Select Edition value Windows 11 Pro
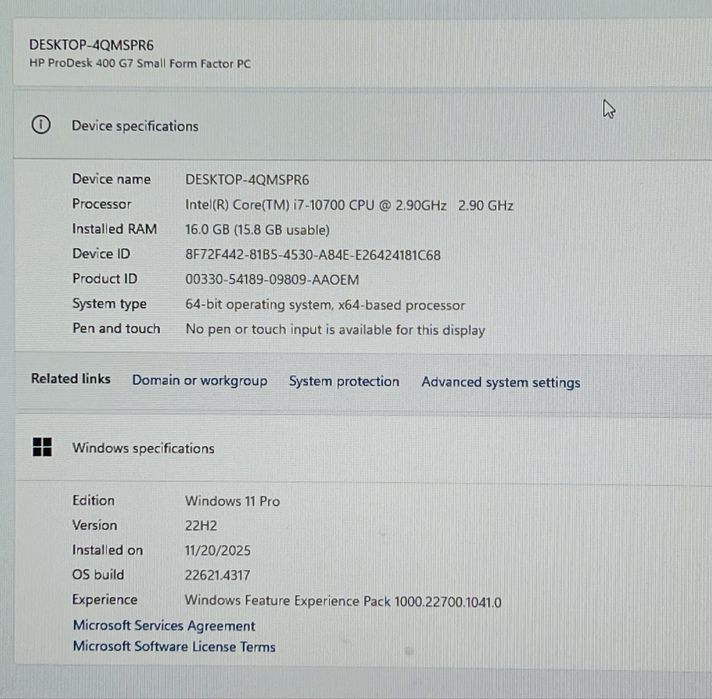This screenshot has height=699, width=712. click(232, 501)
